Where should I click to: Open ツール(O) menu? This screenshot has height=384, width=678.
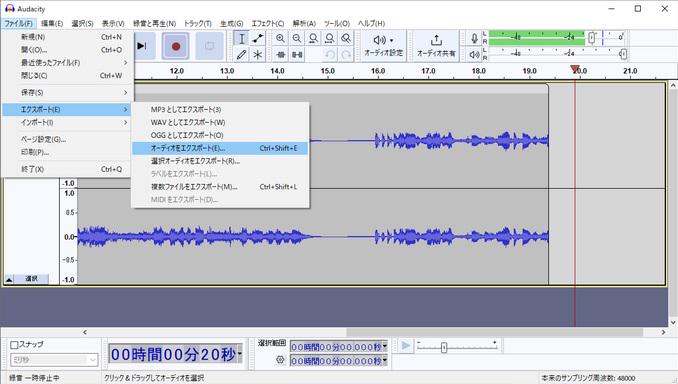click(337, 23)
